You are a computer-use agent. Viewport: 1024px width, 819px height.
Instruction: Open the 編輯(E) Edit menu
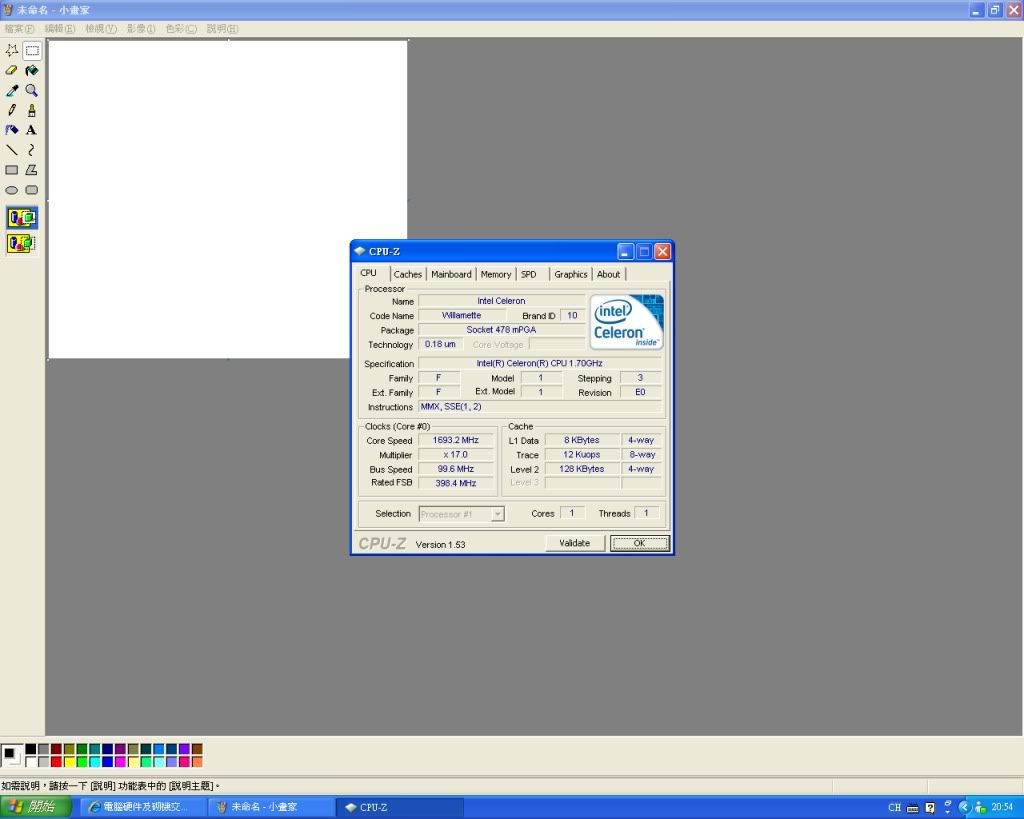(x=59, y=29)
